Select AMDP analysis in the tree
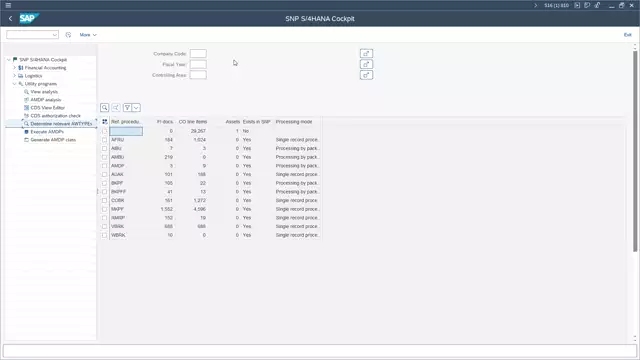The image size is (640, 360). point(46,100)
